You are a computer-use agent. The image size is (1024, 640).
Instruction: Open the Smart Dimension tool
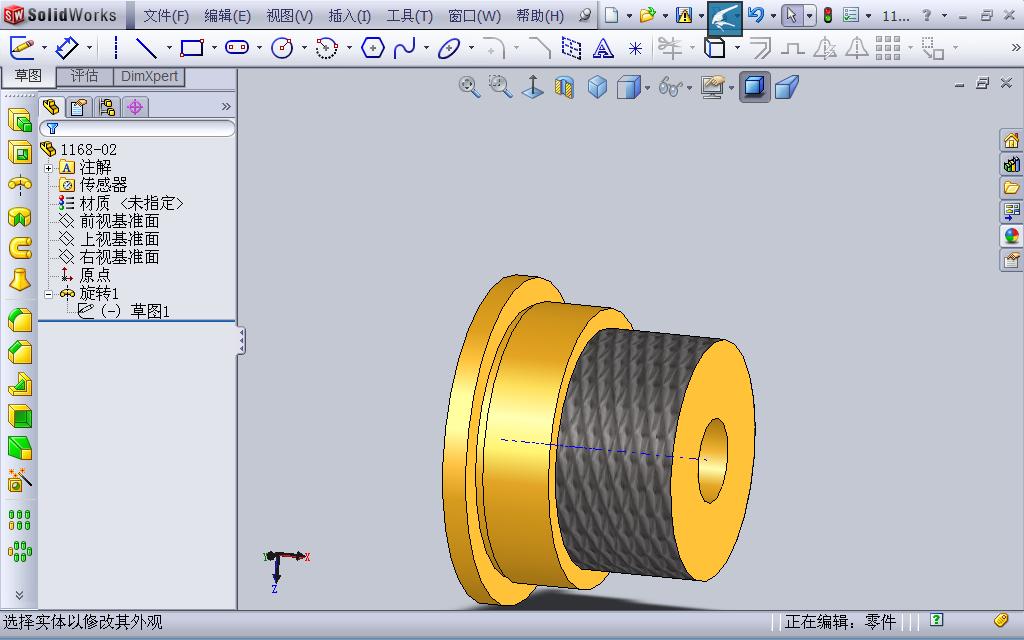(x=67, y=48)
